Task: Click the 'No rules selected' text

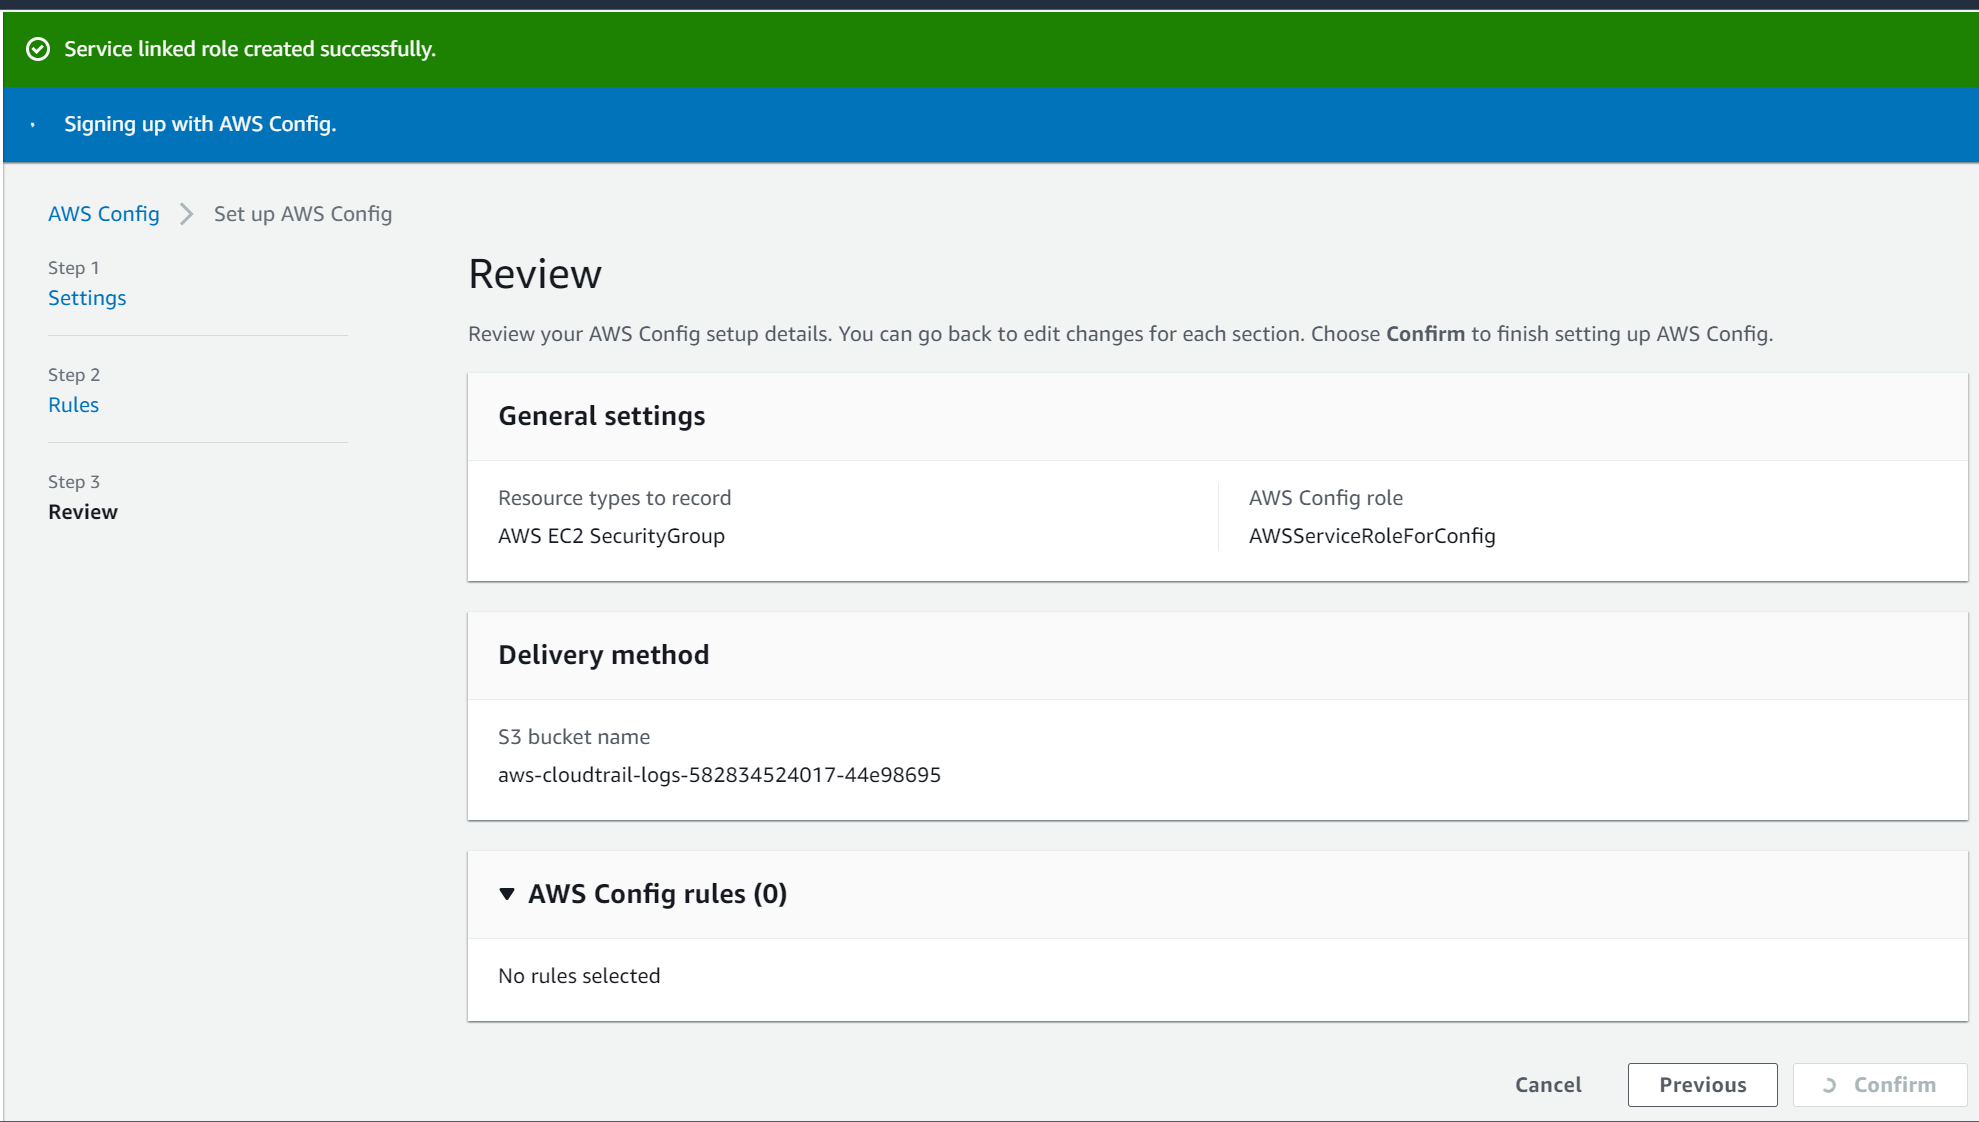Action: tap(579, 976)
